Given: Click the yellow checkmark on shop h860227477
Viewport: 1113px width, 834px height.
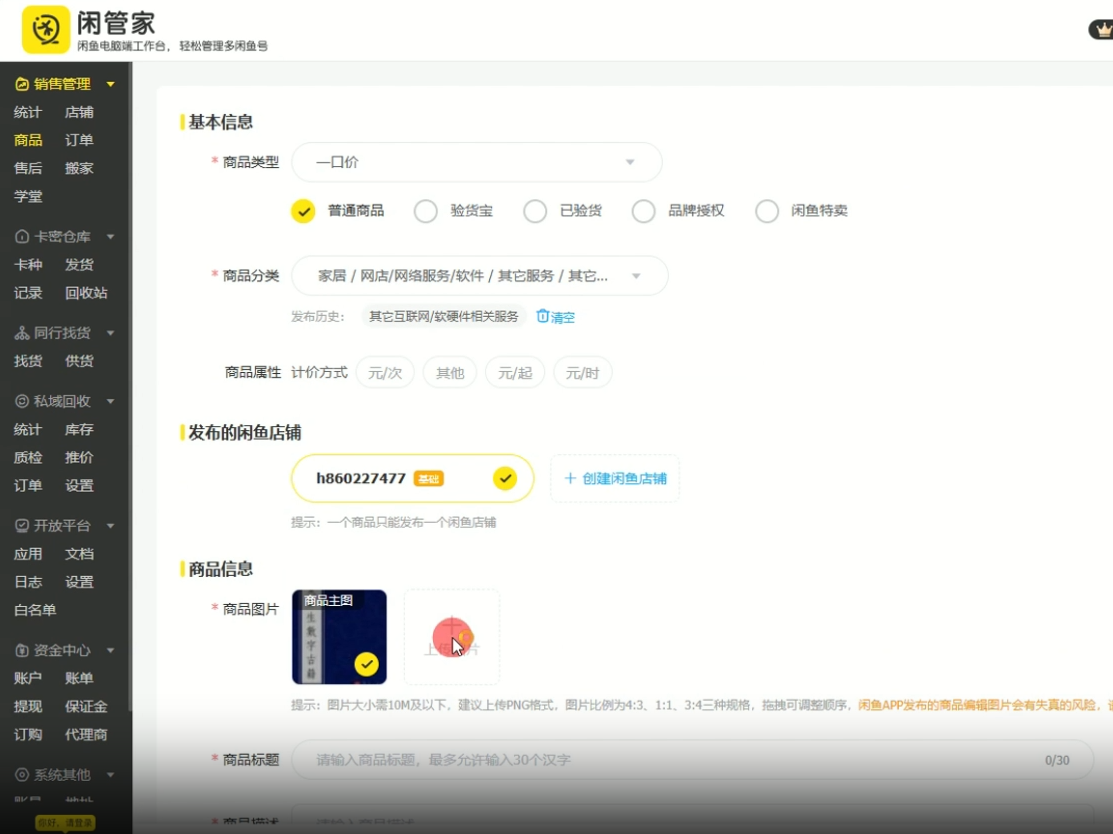Looking at the screenshot, I should click(x=505, y=478).
